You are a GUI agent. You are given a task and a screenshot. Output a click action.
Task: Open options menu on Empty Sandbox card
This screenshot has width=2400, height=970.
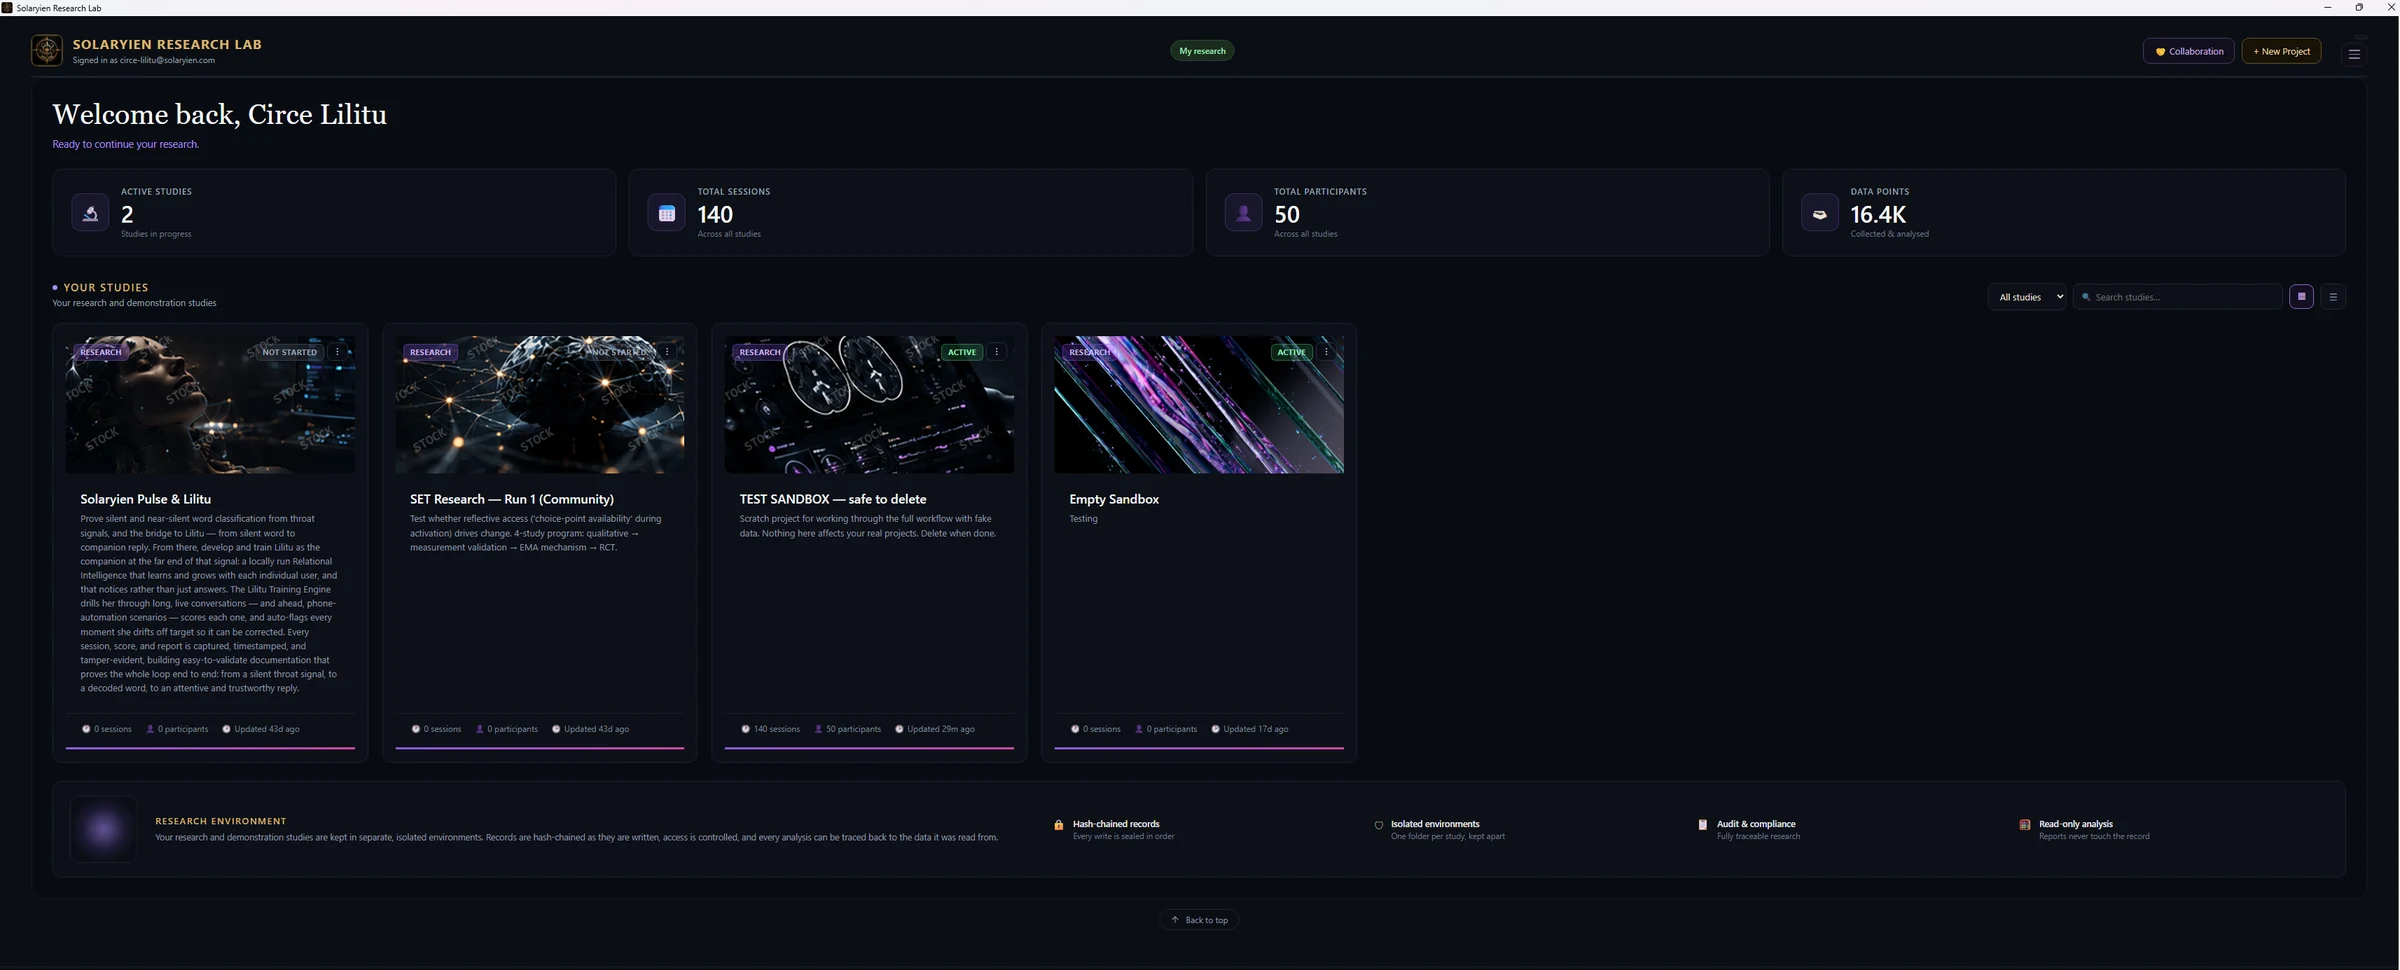click(x=1326, y=352)
